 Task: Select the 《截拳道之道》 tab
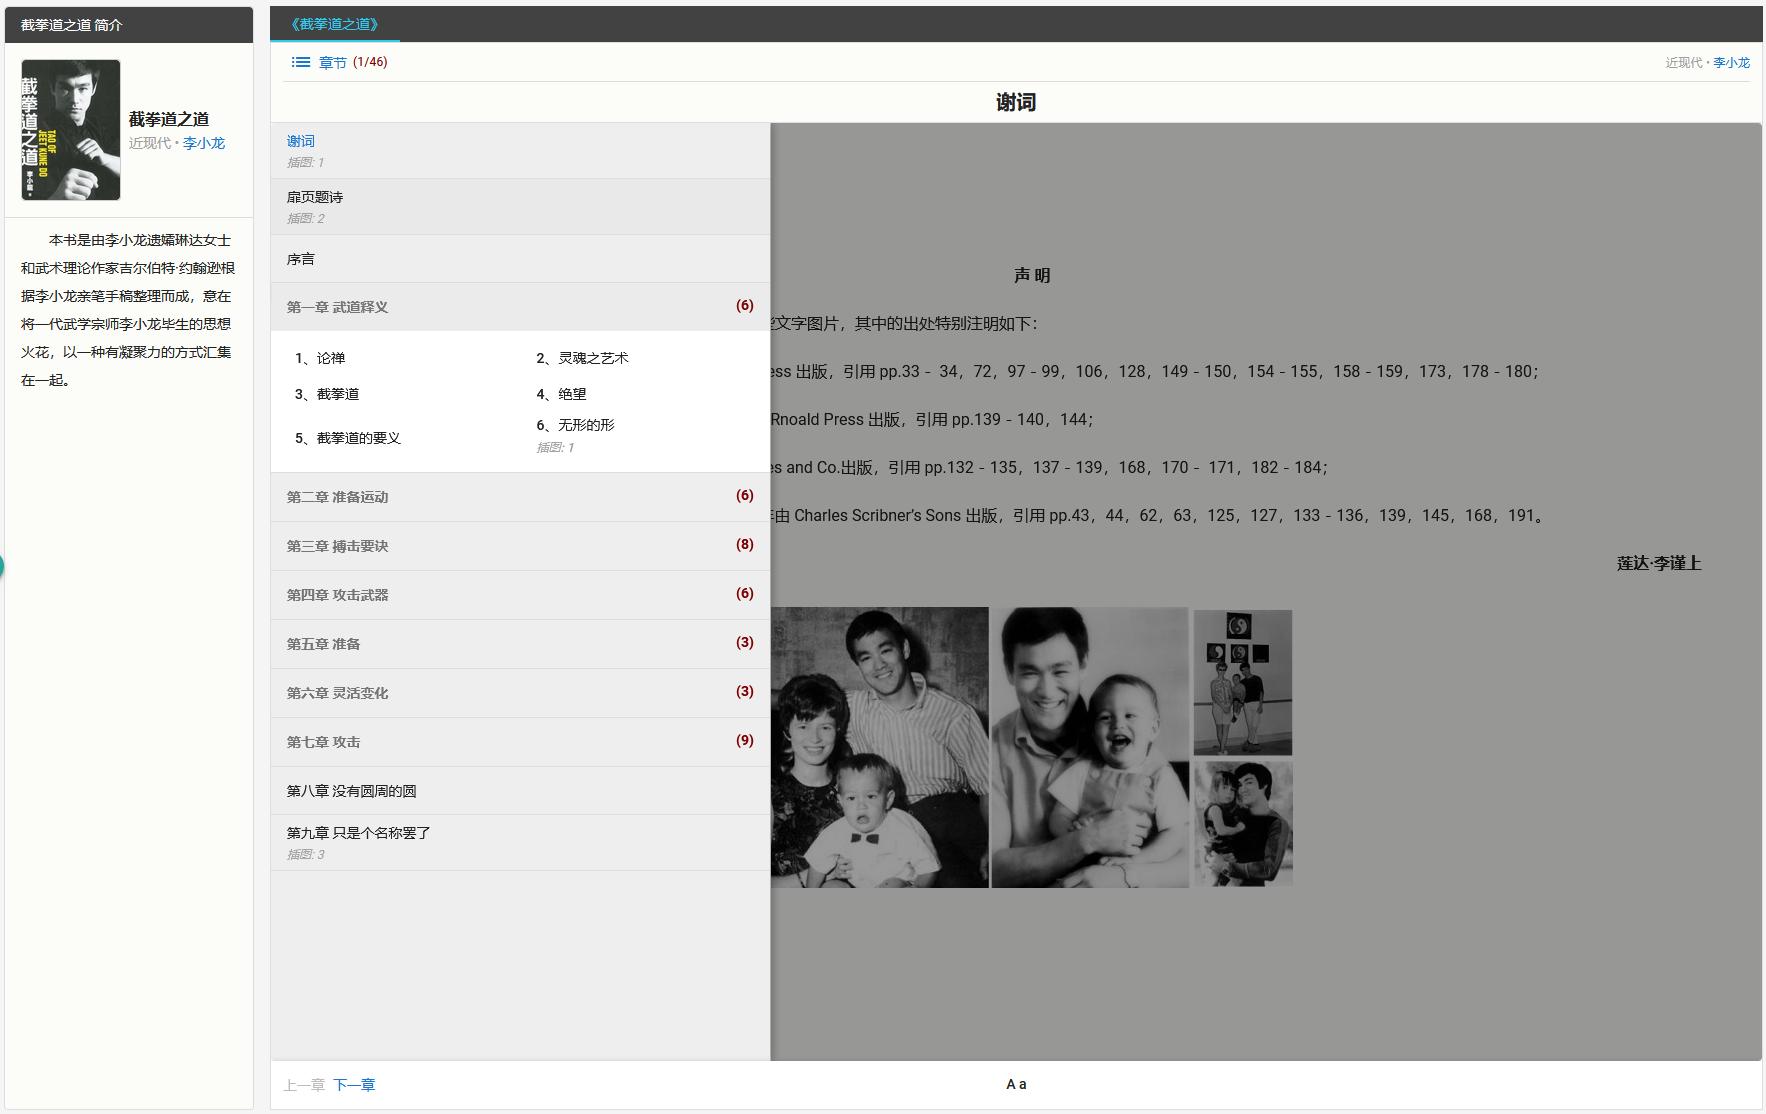335,24
